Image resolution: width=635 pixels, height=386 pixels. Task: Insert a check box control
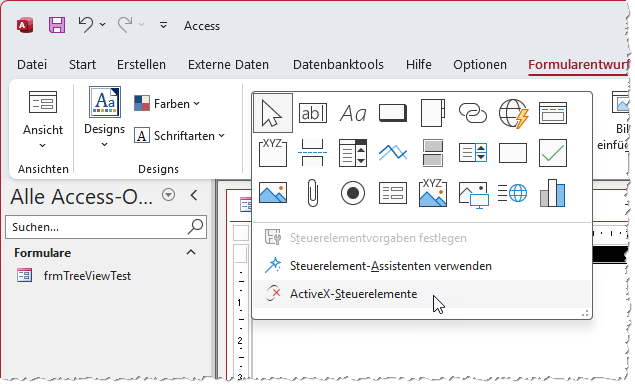click(x=553, y=153)
